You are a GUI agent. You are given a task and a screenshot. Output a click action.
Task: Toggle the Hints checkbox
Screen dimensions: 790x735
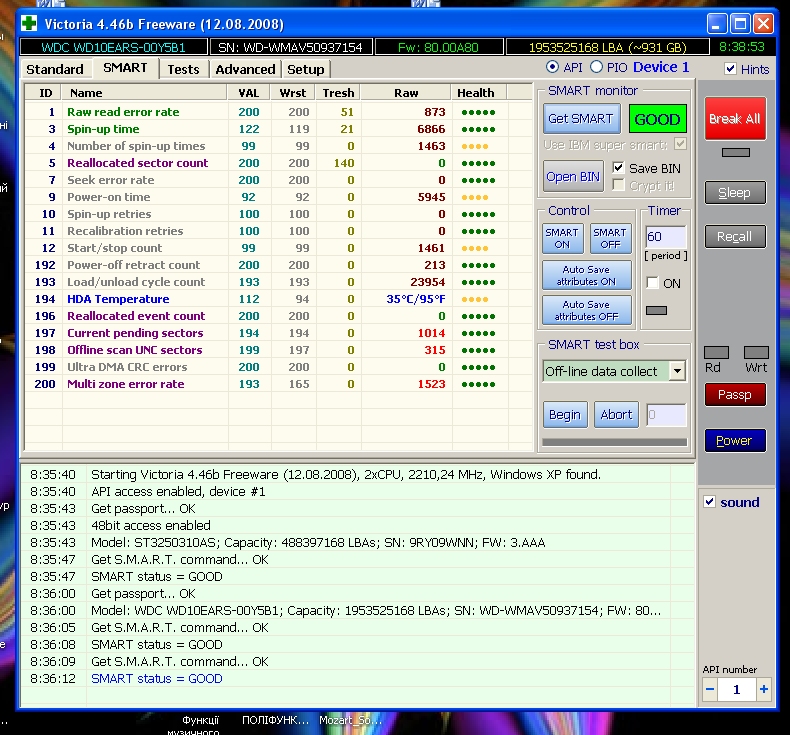point(732,69)
